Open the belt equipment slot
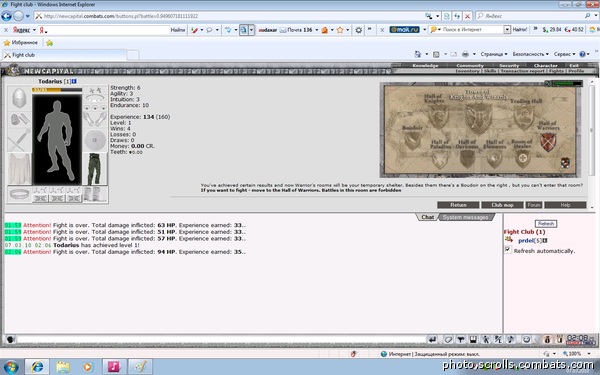Screen dimensions: 600x375 19,194
